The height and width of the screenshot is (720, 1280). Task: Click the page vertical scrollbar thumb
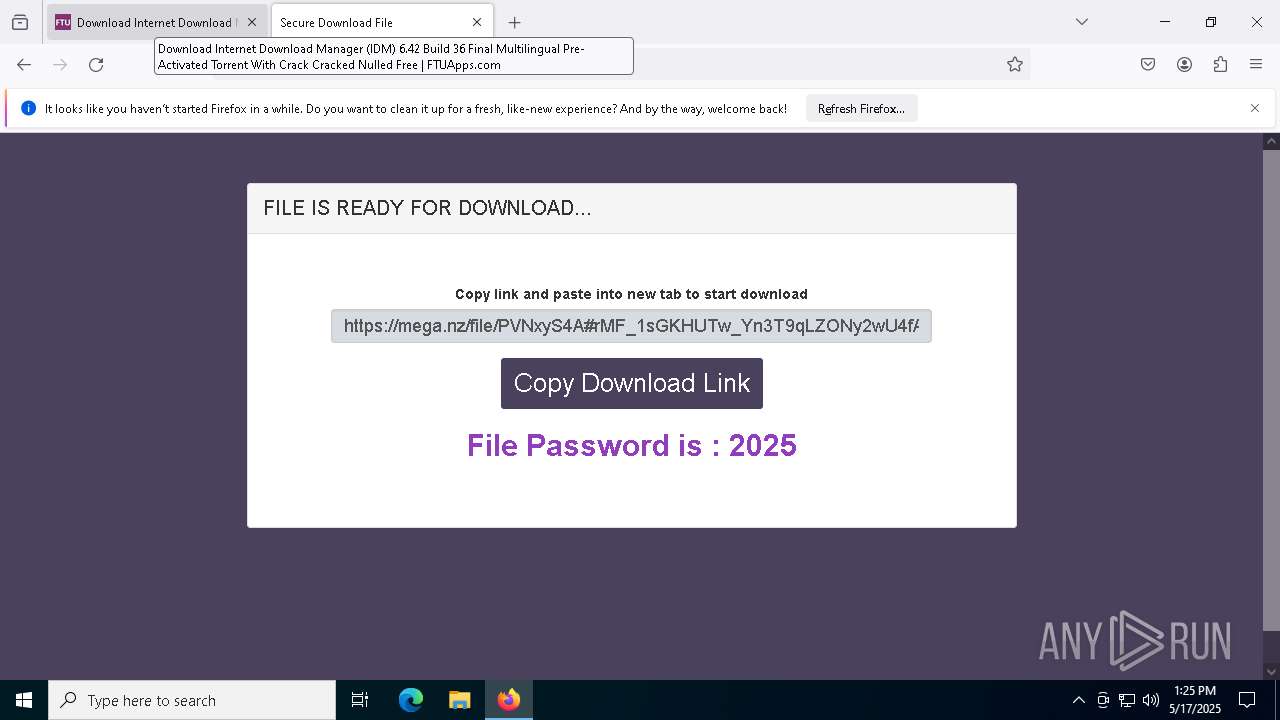click(x=1271, y=390)
